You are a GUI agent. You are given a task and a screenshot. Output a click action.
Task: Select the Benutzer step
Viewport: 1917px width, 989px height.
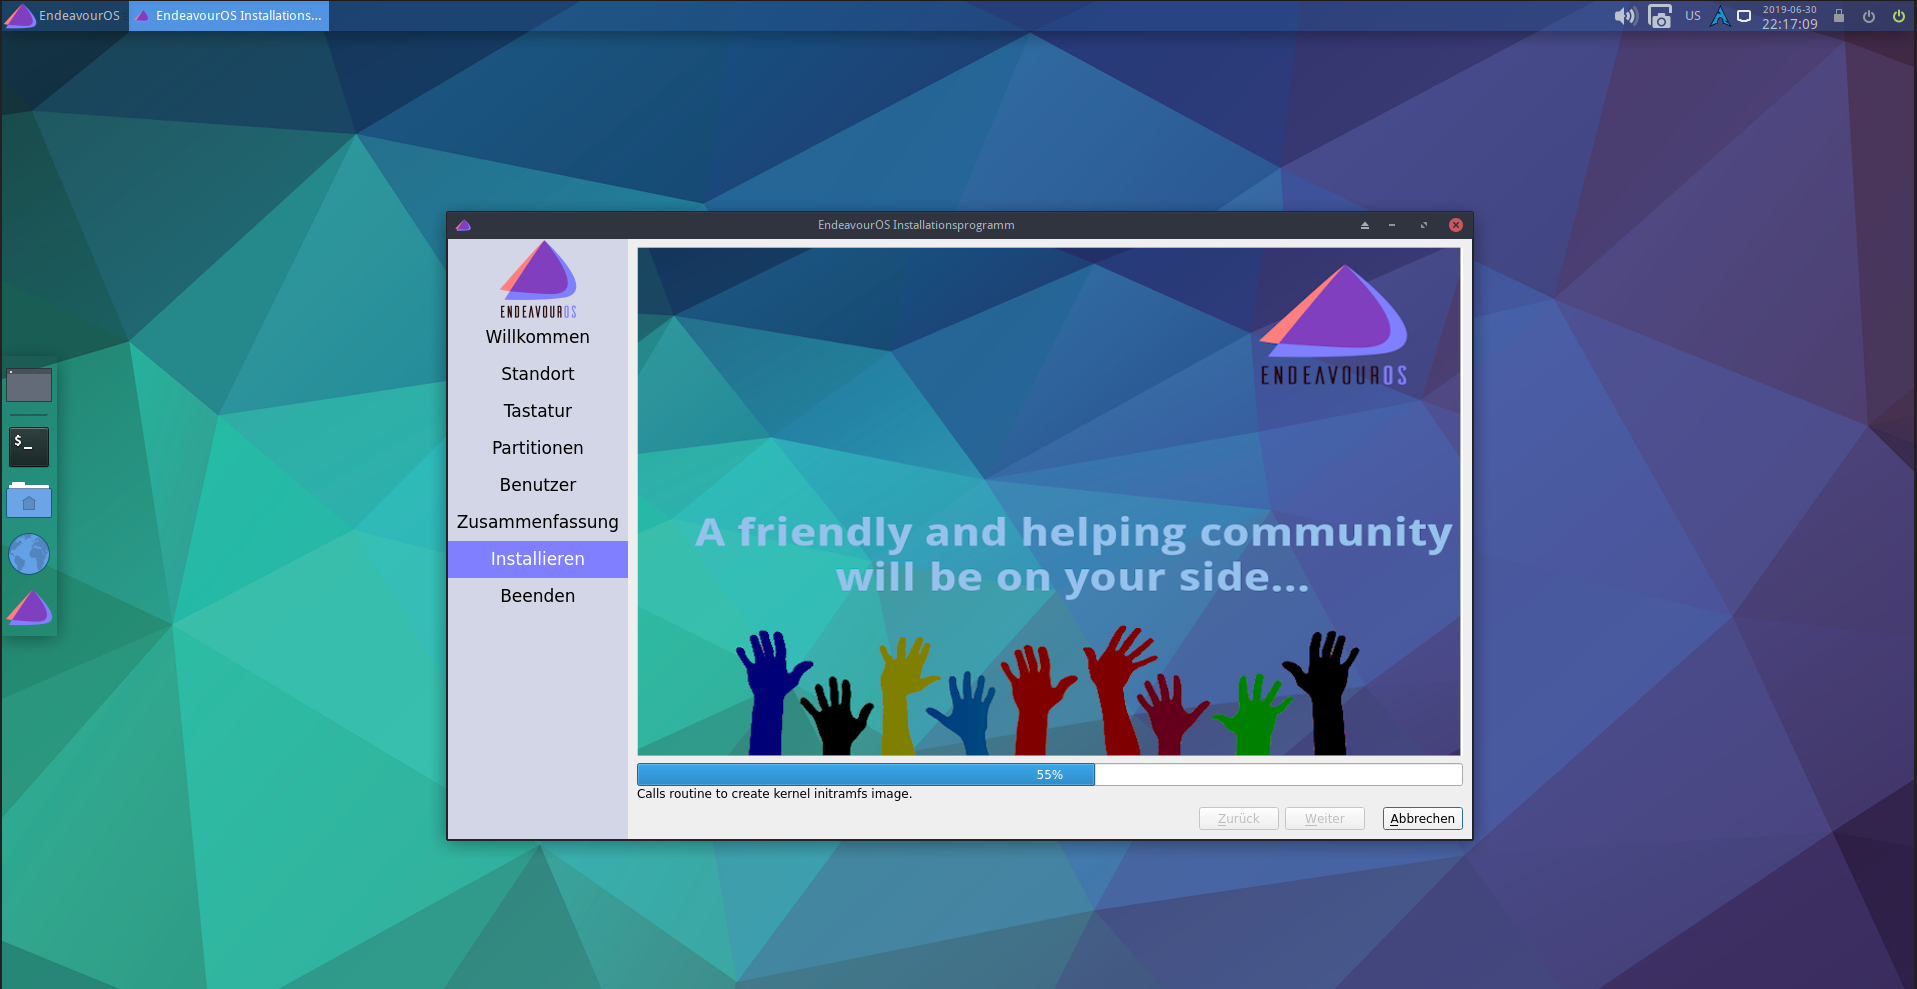[x=538, y=485]
